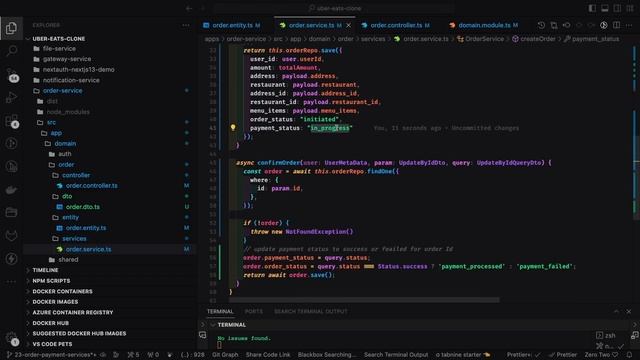Split the editor to the right

(616, 25)
